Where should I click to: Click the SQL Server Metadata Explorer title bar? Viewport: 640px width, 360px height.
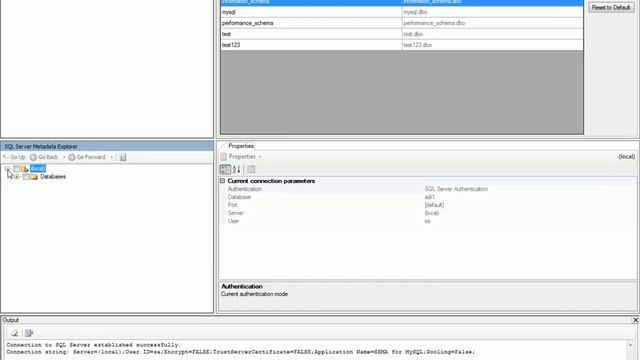tap(107, 146)
